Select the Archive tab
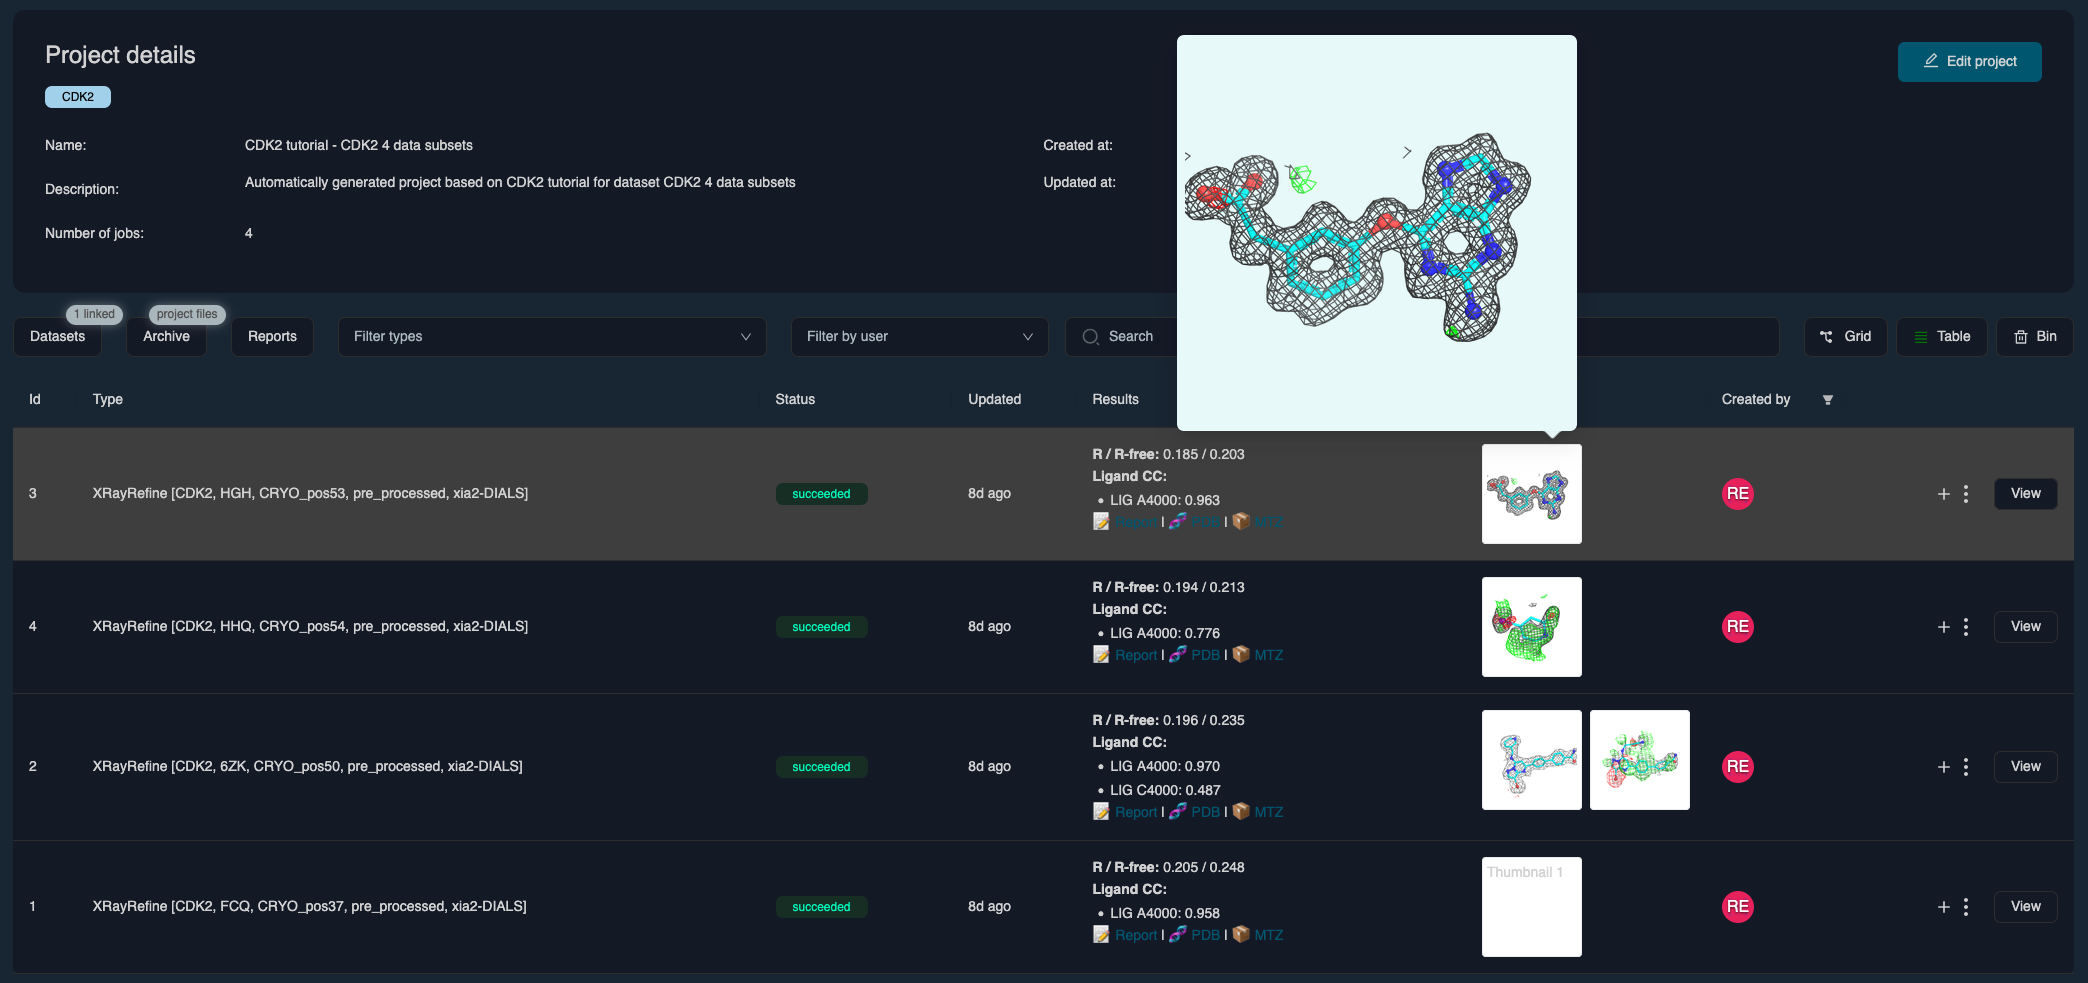Image resolution: width=2088 pixels, height=983 pixels. pyautogui.click(x=166, y=337)
